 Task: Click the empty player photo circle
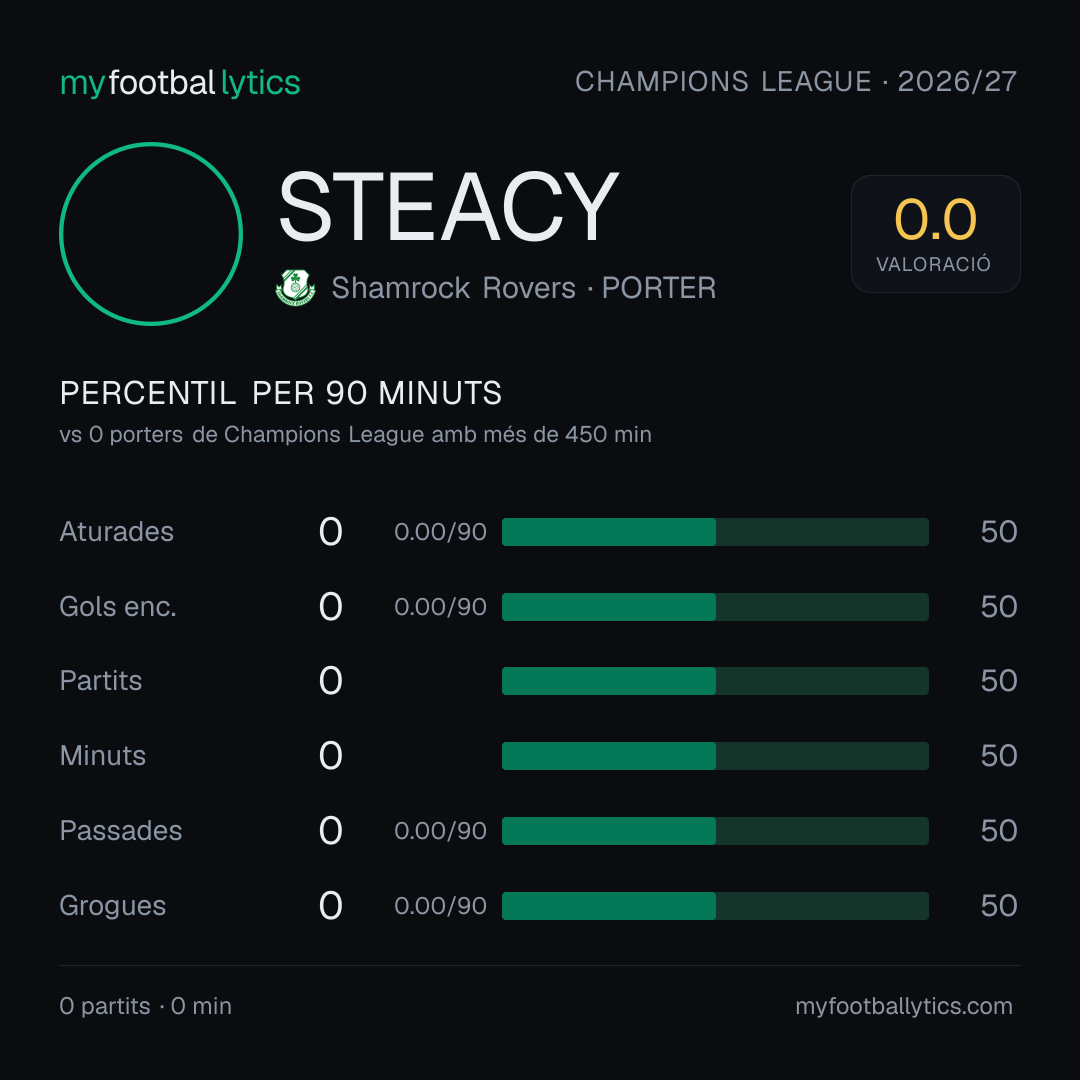tap(151, 234)
